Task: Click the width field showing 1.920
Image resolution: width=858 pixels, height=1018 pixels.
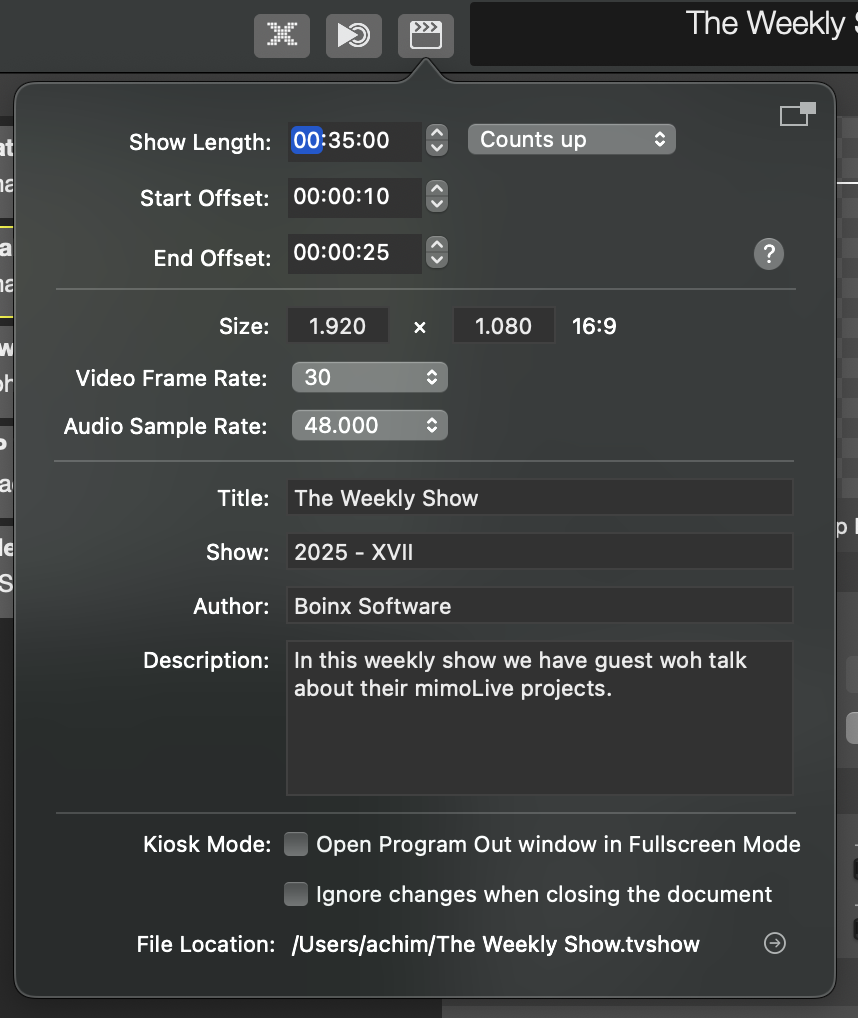Action: (338, 325)
